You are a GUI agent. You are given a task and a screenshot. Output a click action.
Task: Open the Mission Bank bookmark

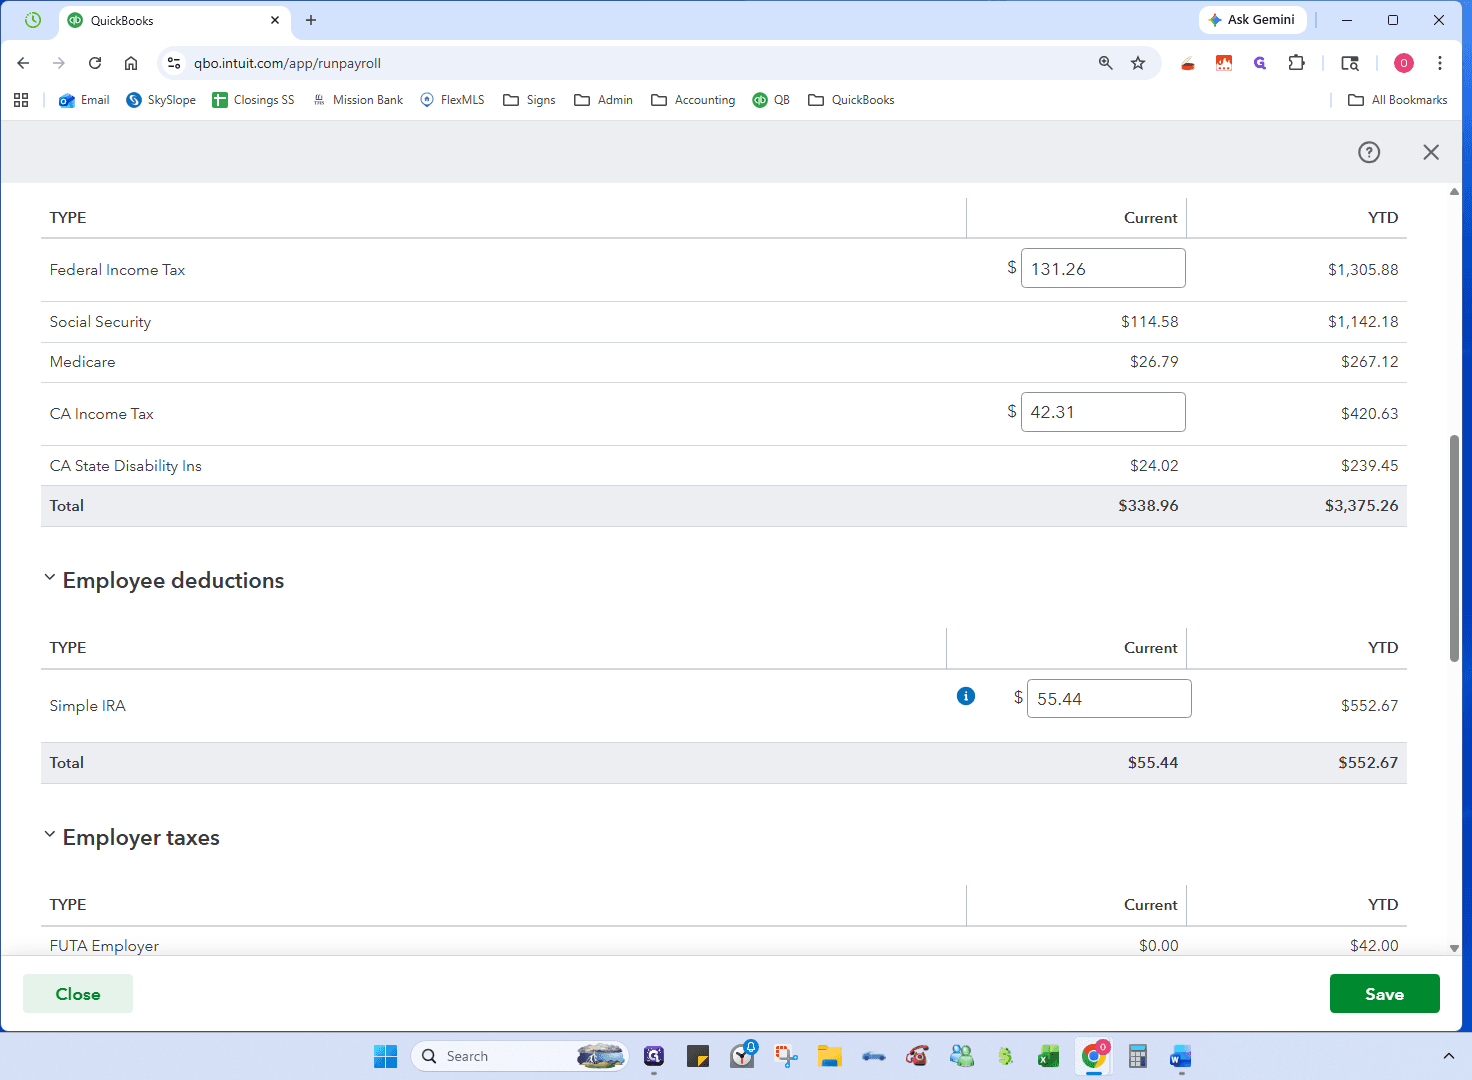click(358, 100)
